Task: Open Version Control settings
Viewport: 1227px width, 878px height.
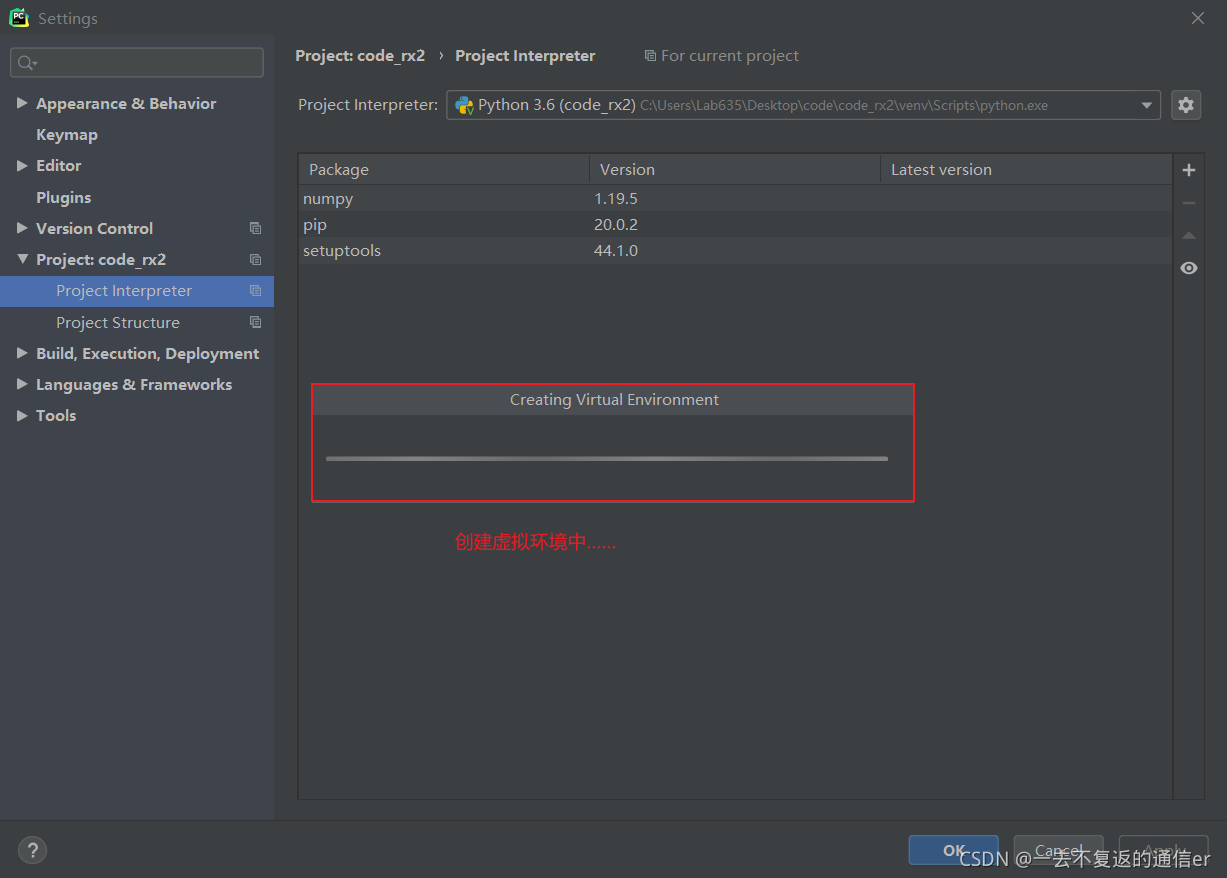Action: pos(95,228)
